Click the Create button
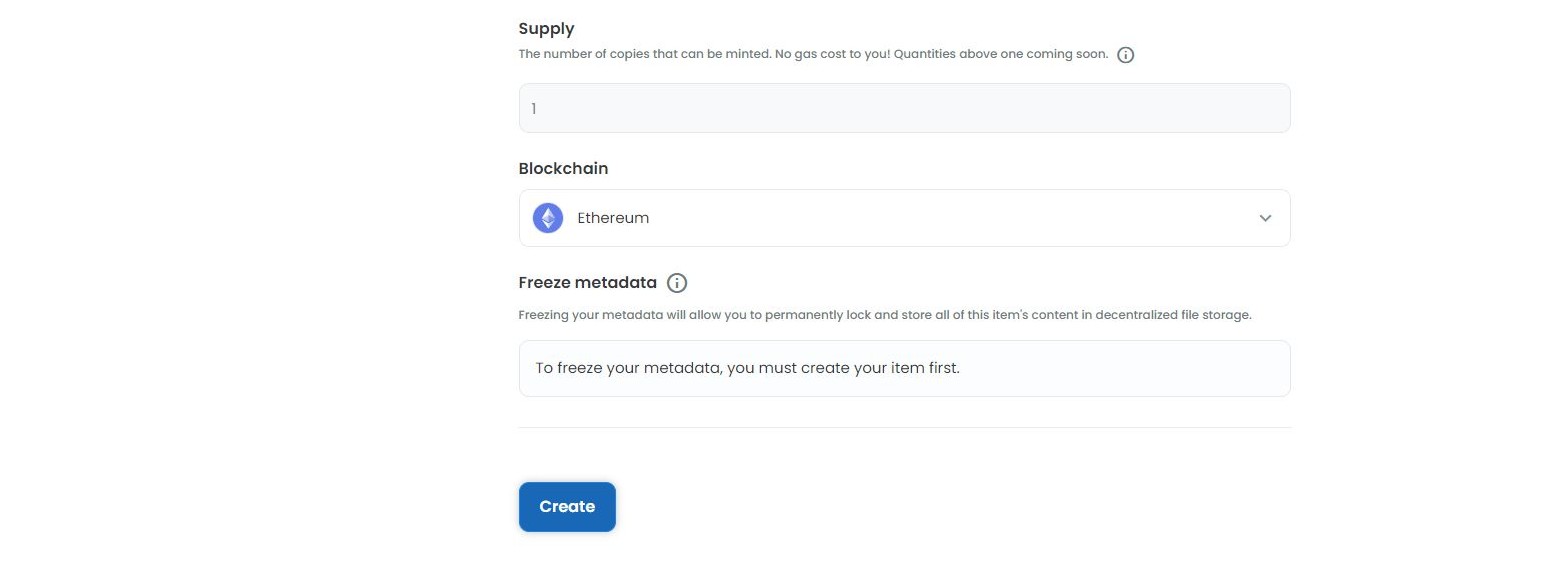Image resolution: width=1567 pixels, height=576 pixels. [x=567, y=507]
